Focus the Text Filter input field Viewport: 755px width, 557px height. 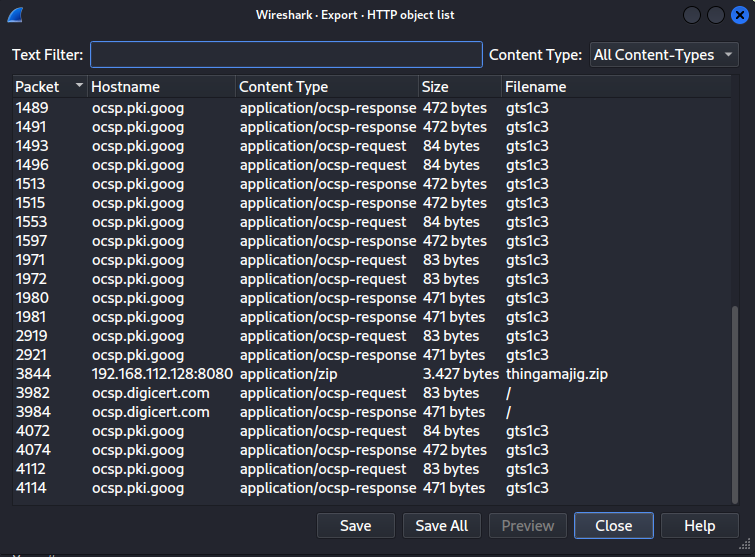(286, 54)
